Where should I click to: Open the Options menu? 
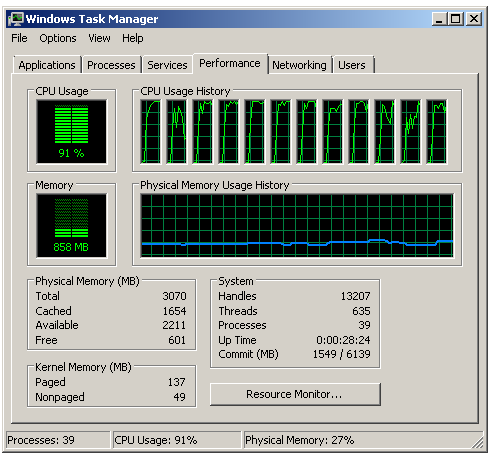(58, 38)
